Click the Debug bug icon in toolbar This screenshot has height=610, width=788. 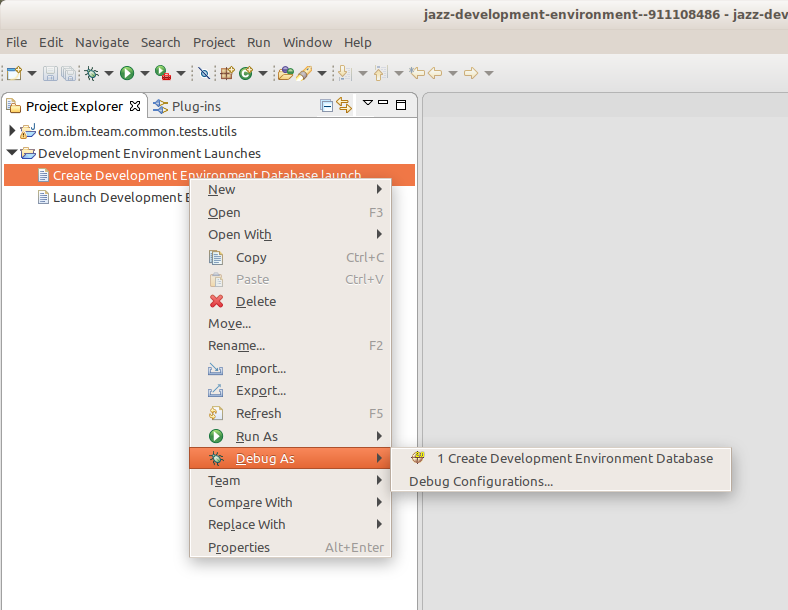(x=91, y=73)
